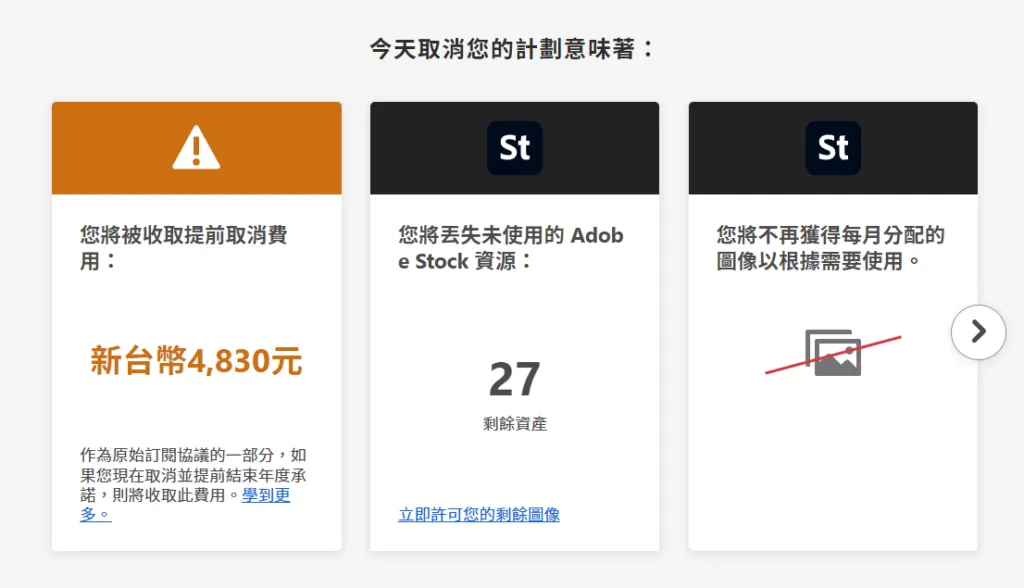Viewport: 1024px width, 588px height.
Task: Click the middle card's black header left of icon
Action: coord(420,148)
